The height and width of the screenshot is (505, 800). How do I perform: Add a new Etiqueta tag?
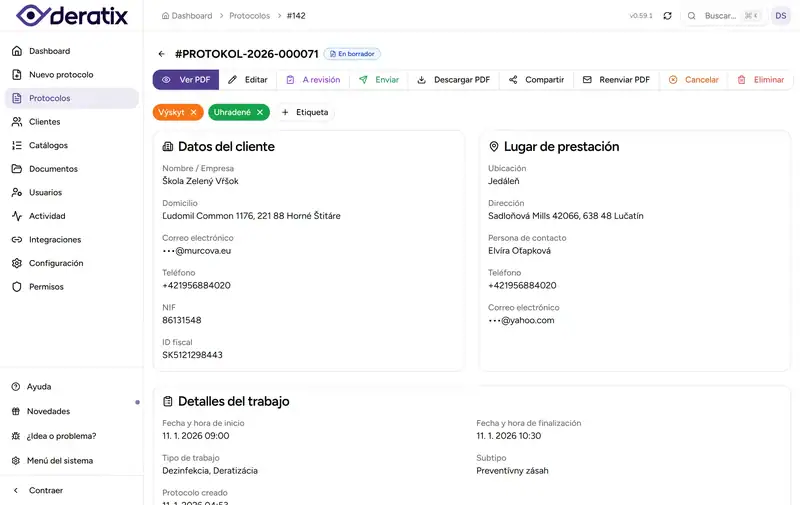pos(305,112)
